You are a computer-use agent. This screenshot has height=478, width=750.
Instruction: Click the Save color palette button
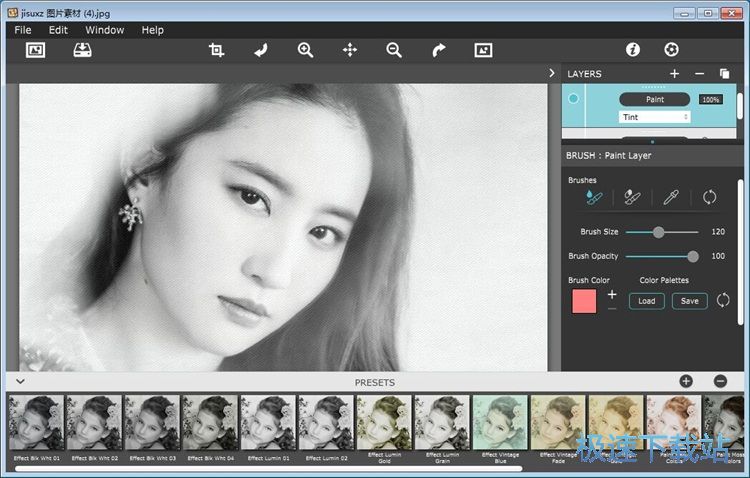pos(689,301)
